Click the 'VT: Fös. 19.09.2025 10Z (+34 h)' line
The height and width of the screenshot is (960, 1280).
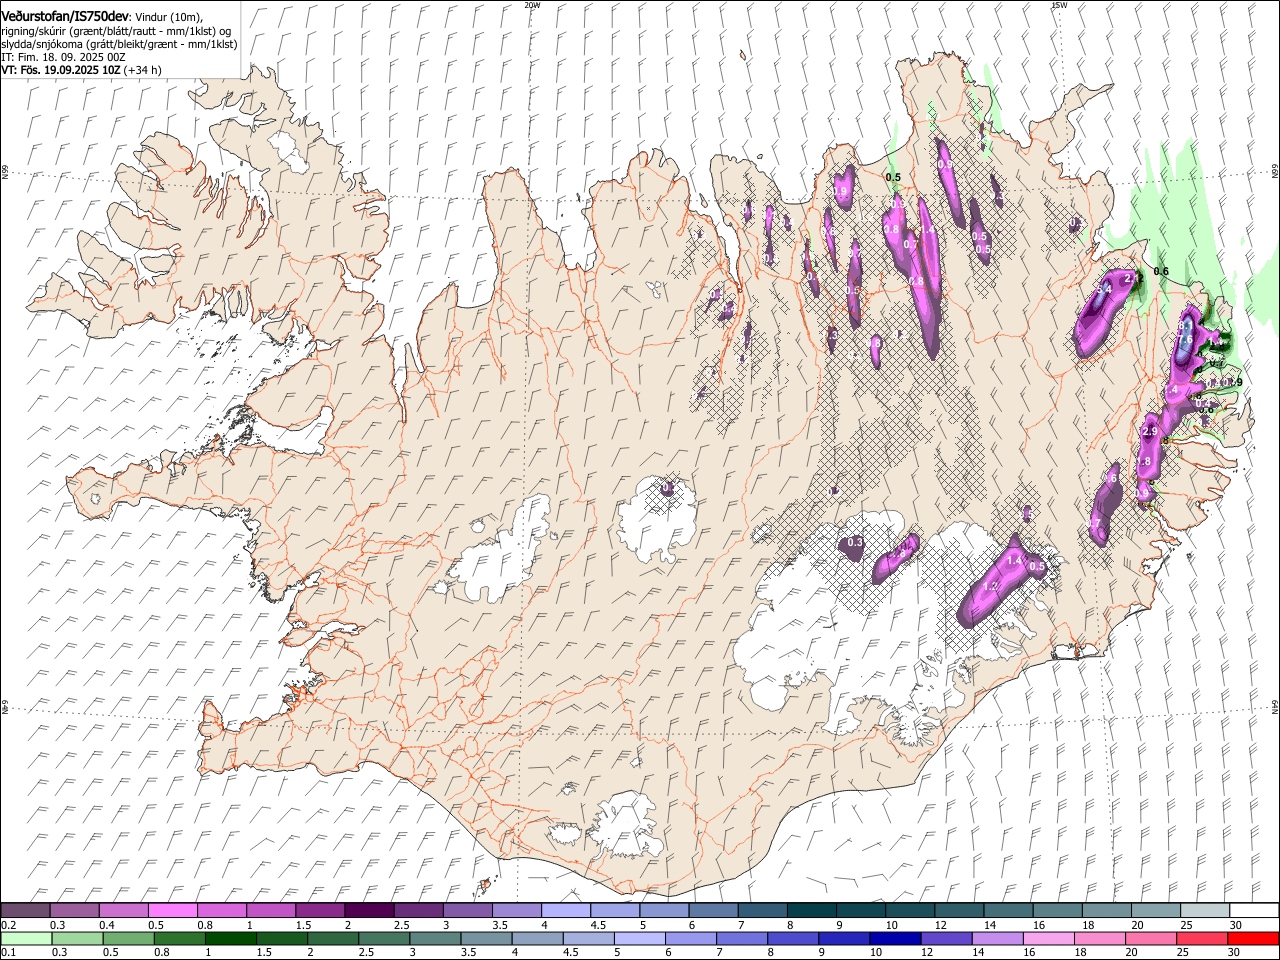[82, 70]
